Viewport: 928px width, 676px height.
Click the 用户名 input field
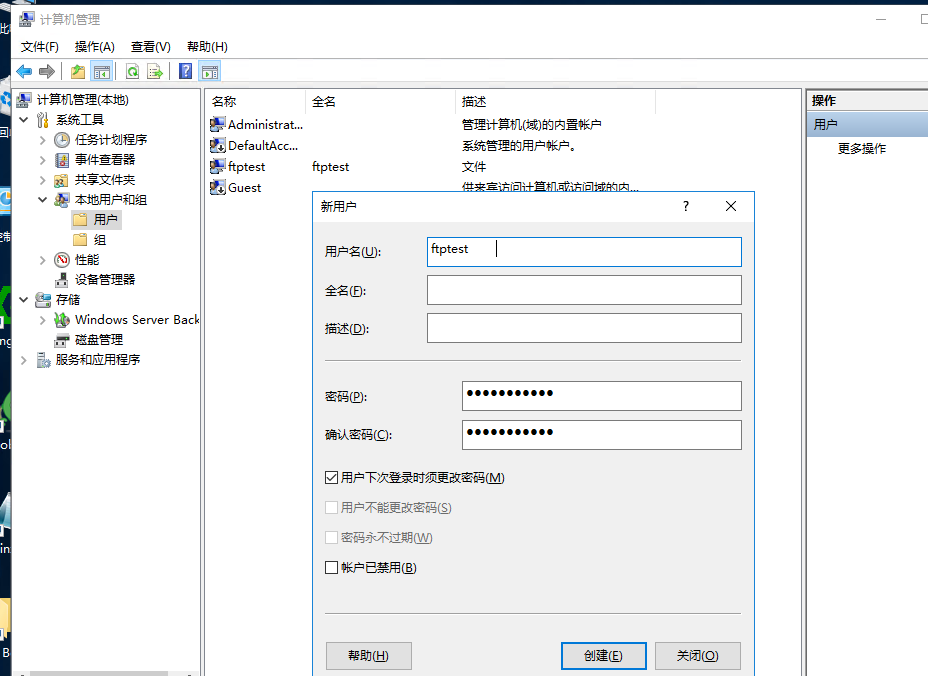pos(584,252)
